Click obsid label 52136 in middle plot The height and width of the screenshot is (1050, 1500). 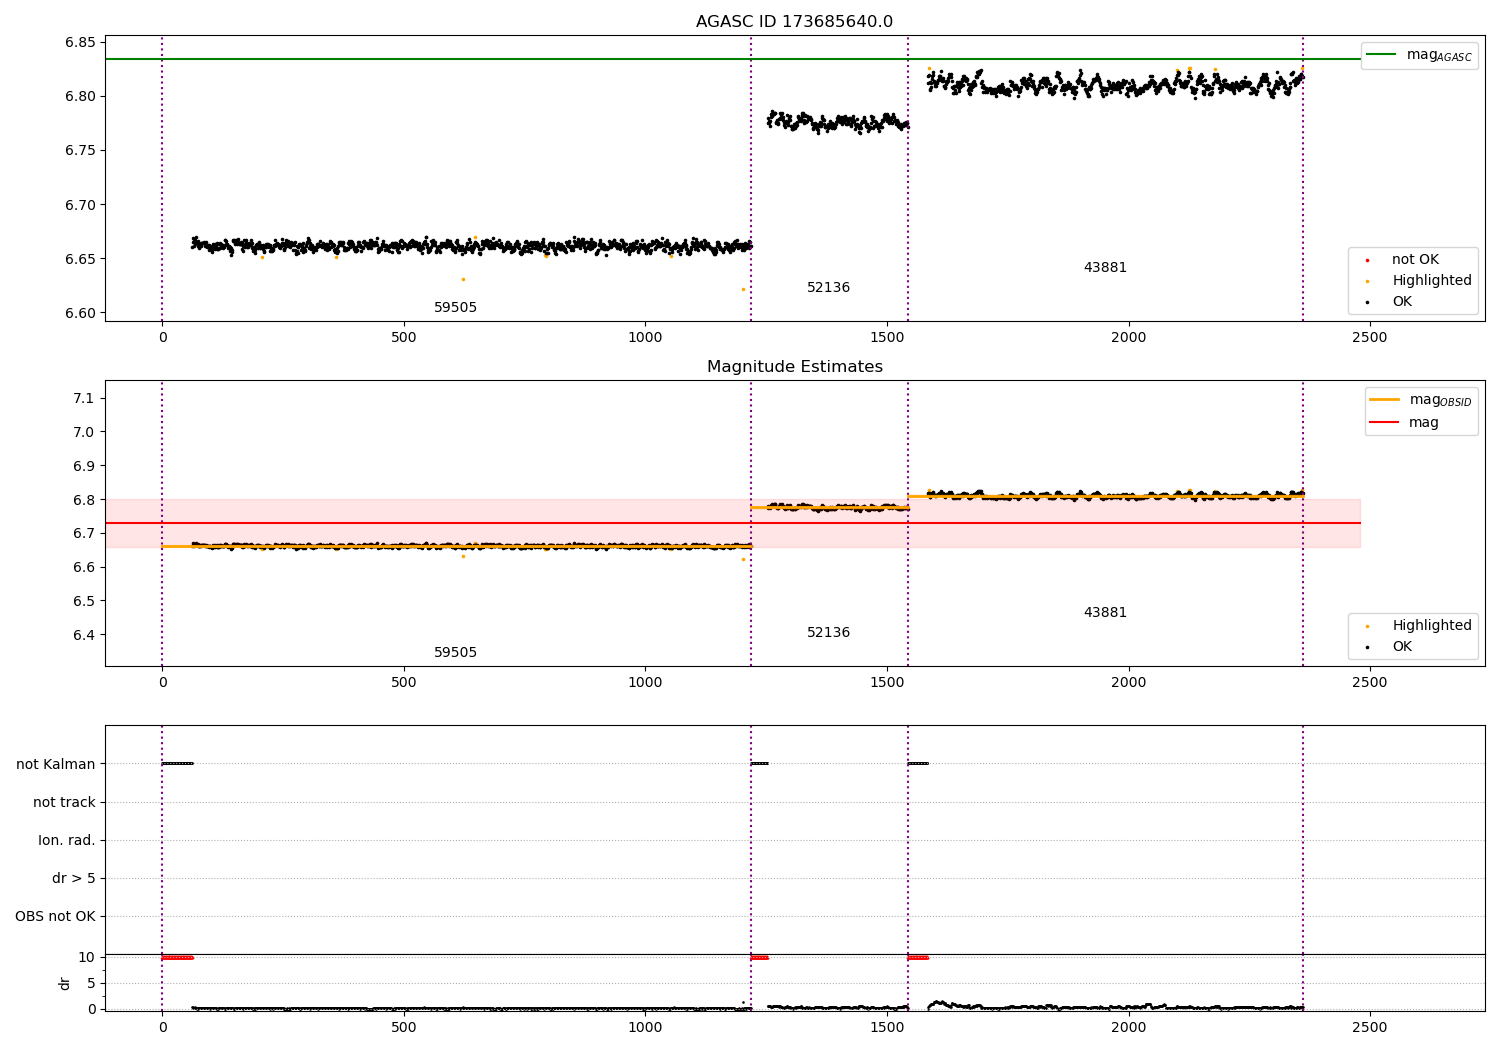(828, 632)
